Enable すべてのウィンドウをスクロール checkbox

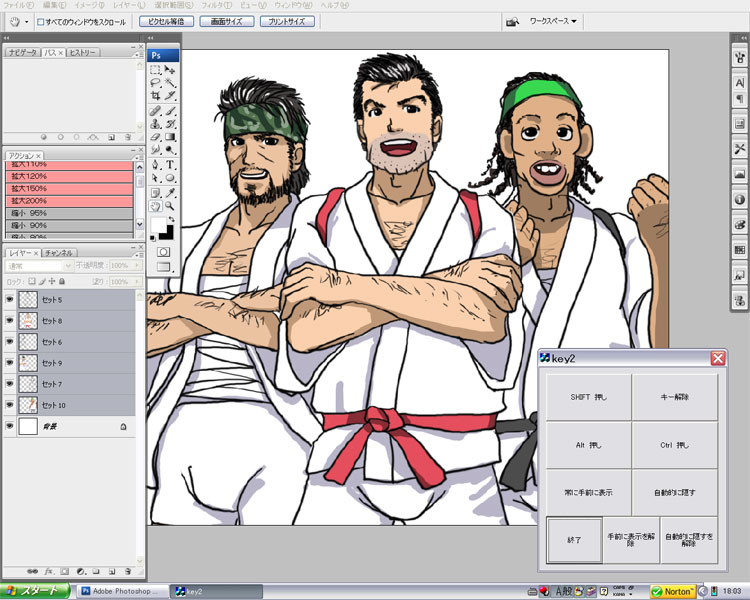pos(40,21)
